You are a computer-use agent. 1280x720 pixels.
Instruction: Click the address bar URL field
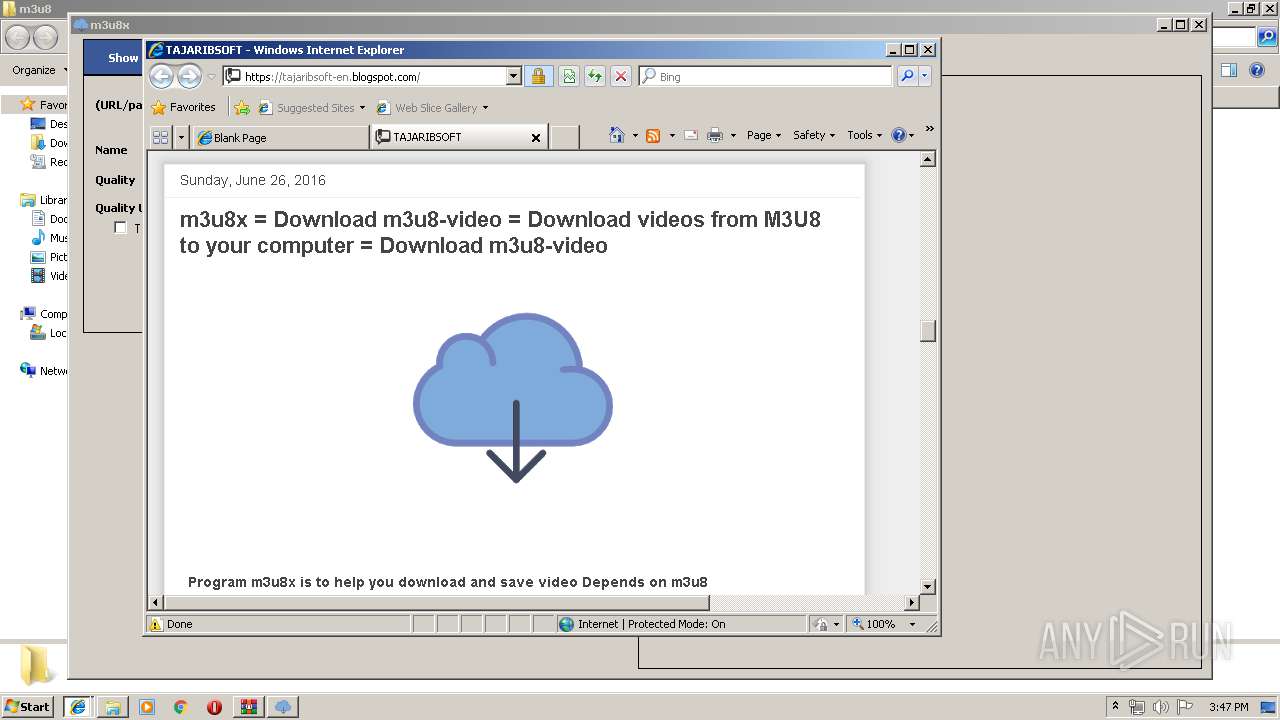pyautogui.click(x=364, y=76)
